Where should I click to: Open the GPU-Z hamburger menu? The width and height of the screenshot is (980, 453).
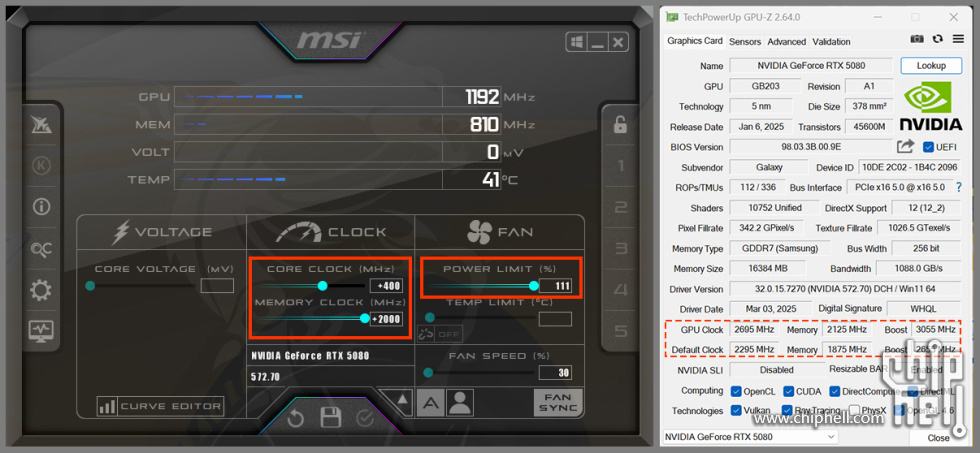pos(958,39)
